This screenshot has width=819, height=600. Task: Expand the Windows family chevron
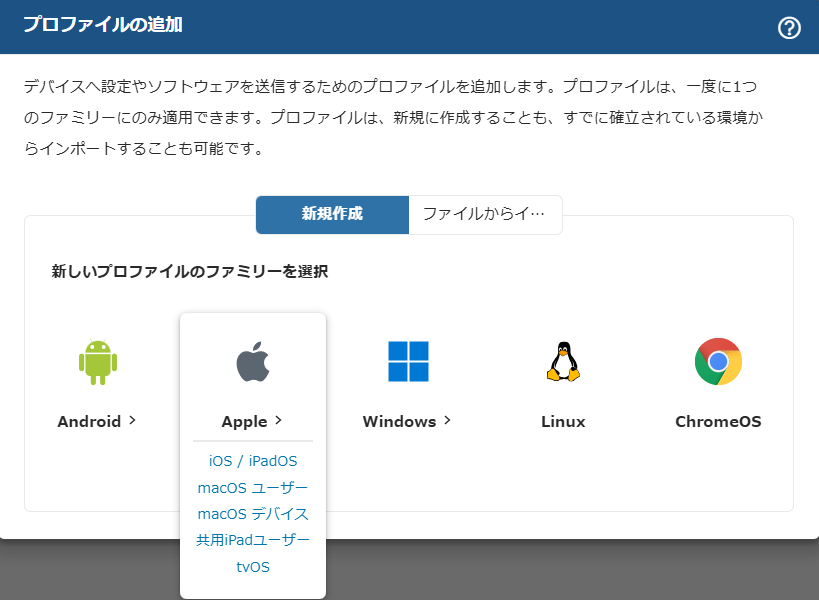click(447, 420)
